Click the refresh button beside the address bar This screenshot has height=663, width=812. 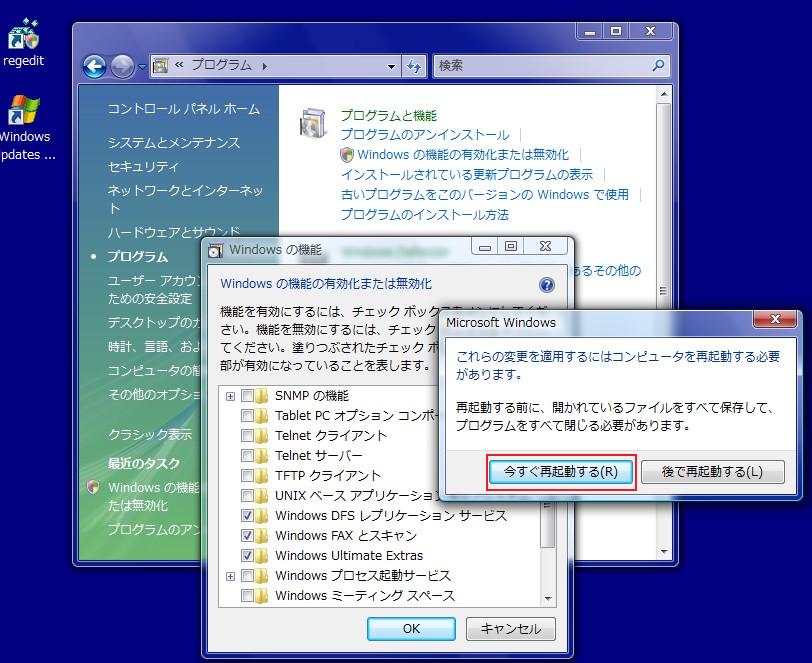414,66
